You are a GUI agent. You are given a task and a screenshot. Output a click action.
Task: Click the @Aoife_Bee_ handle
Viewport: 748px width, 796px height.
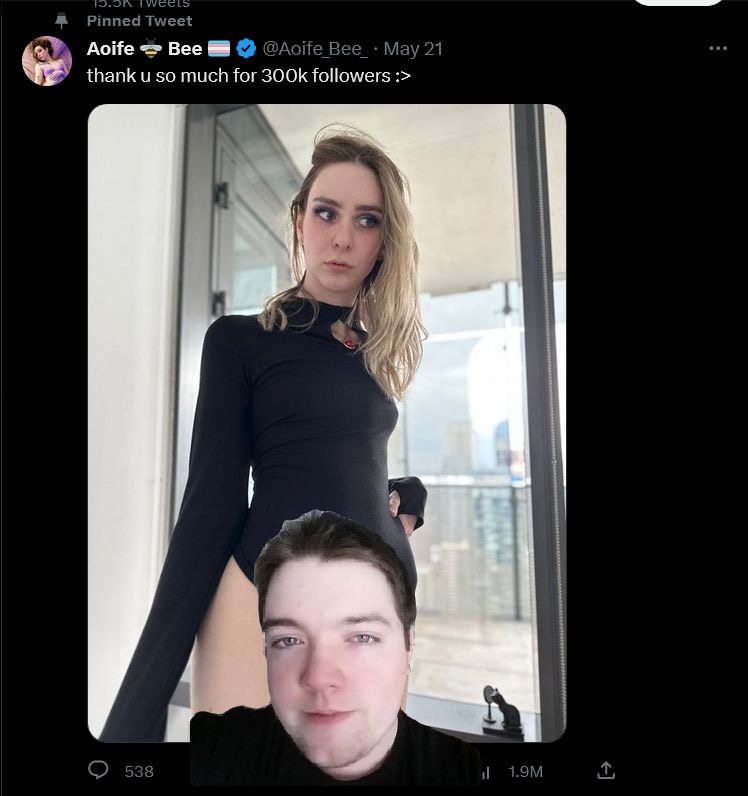pos(315,49)
